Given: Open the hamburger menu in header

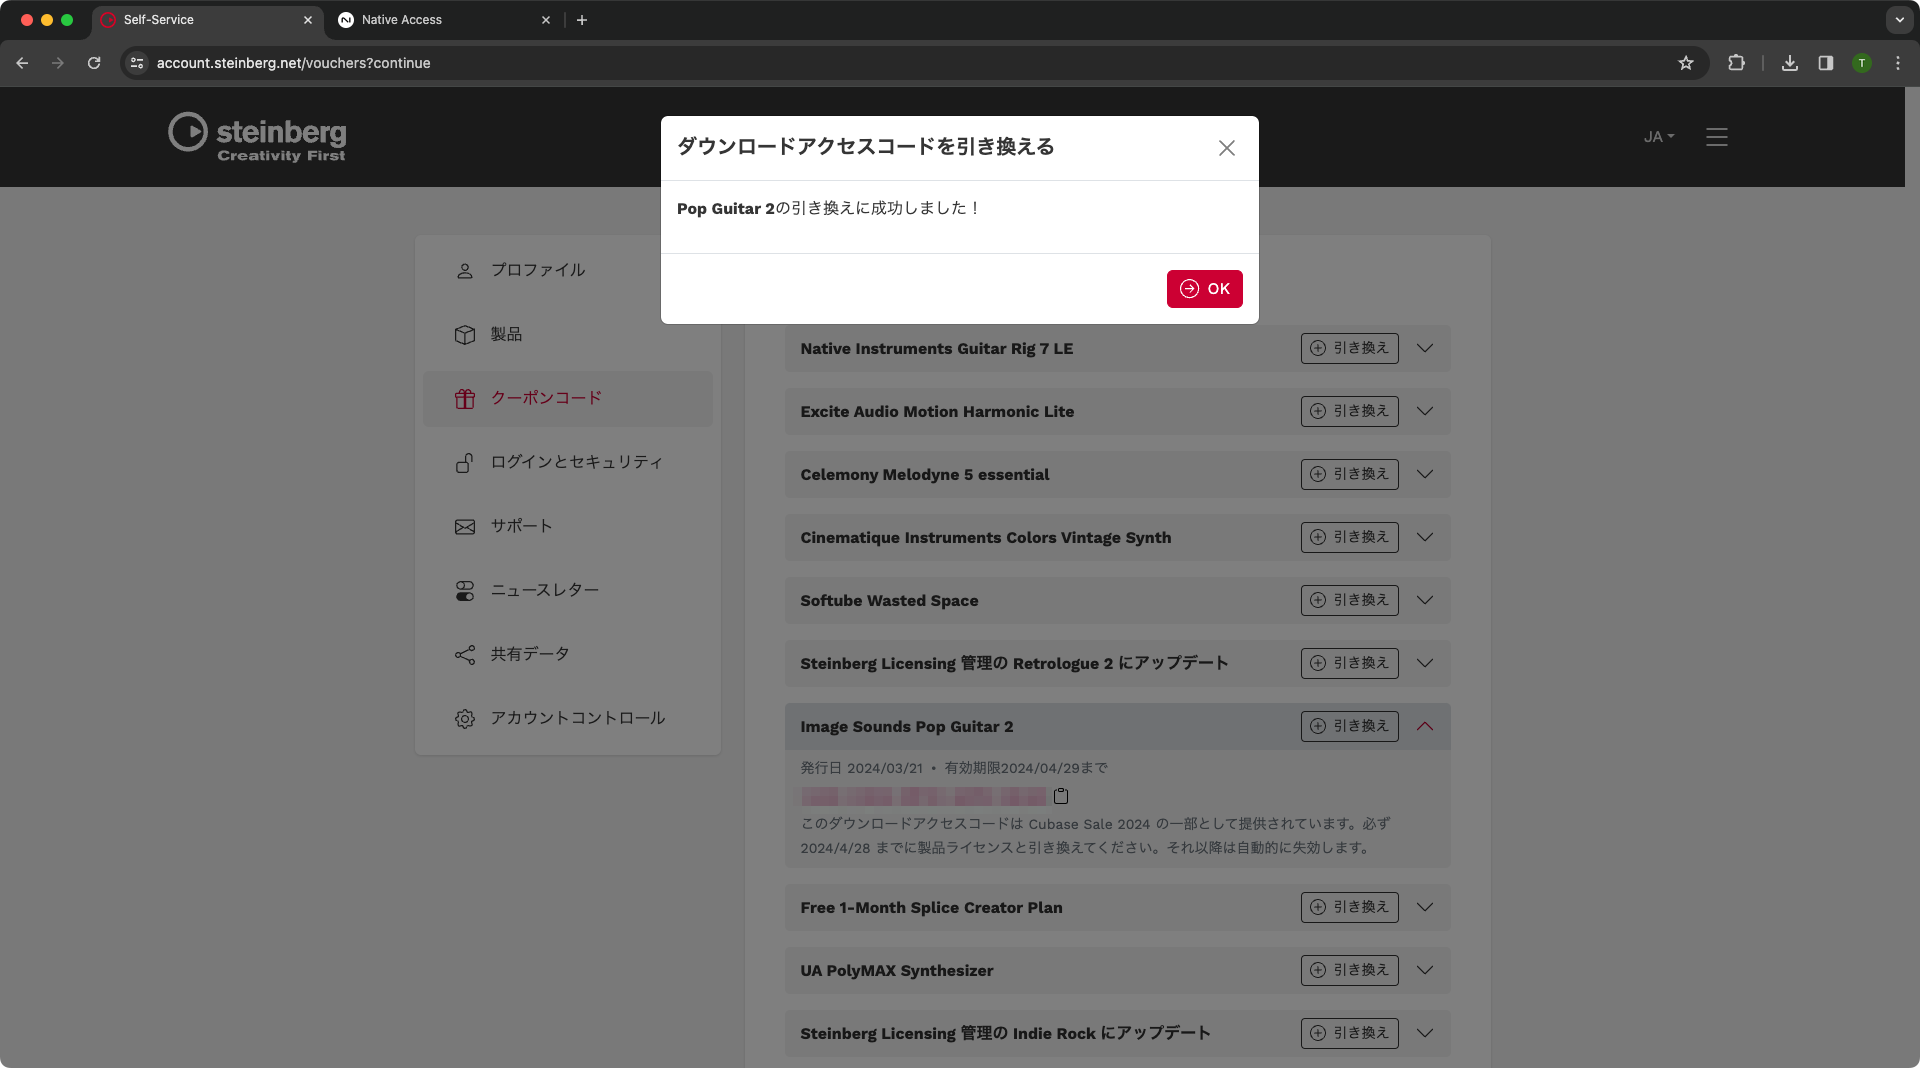Looking at the screenshot, I should (x=1717, y=137).
